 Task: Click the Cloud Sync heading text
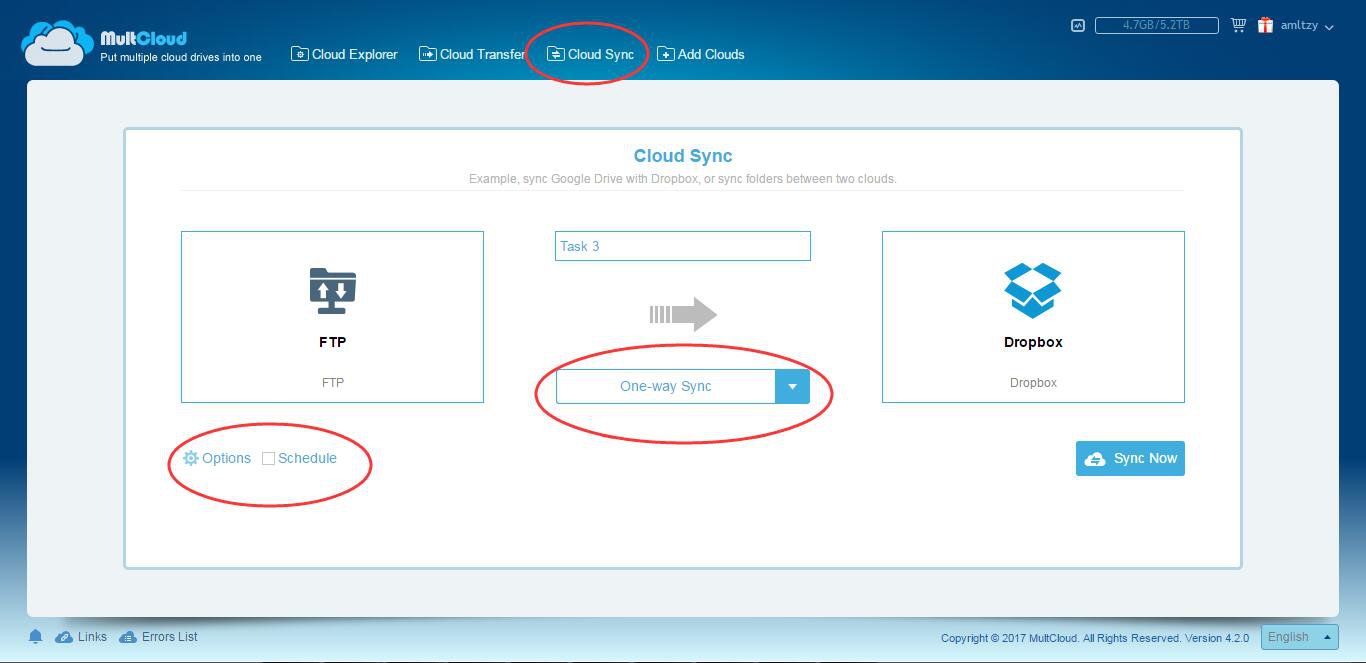click(x=683, y=156)
